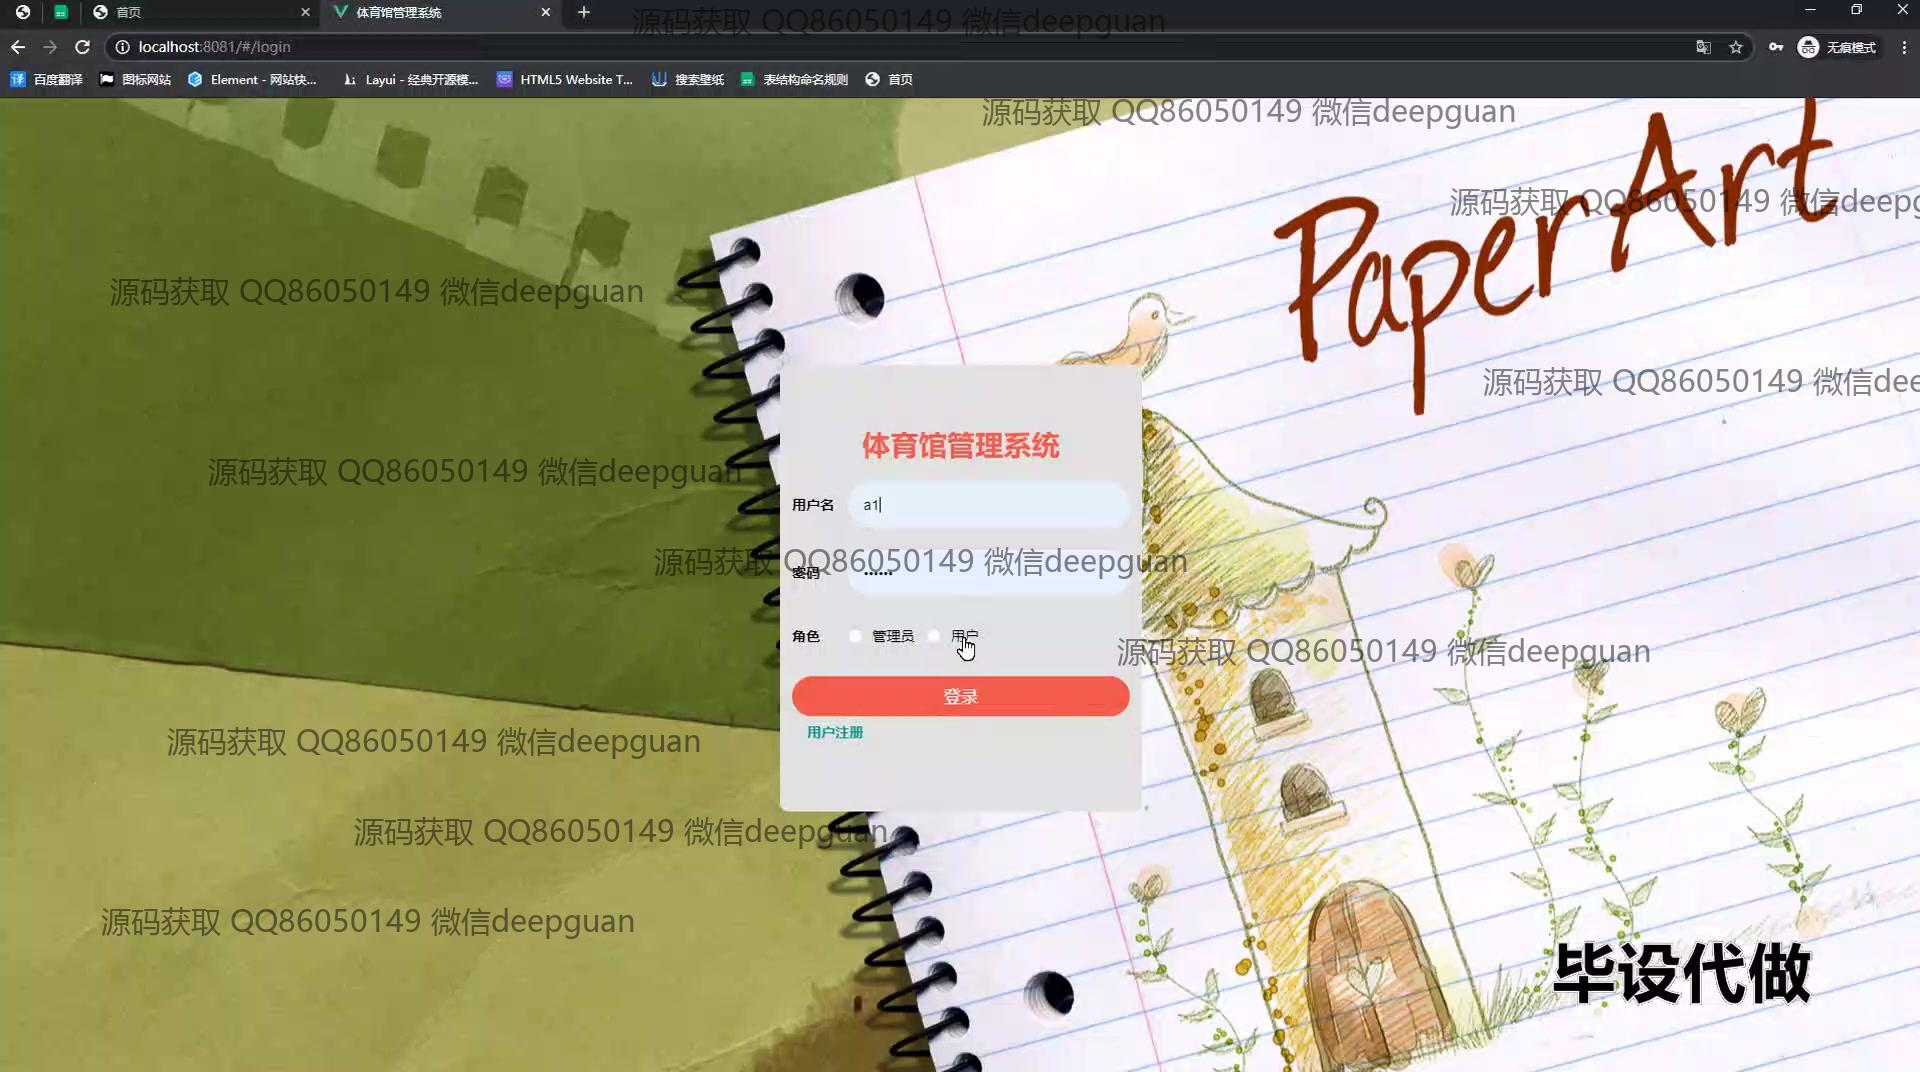Click the site info icon in address bar
The width and height of the screenshot is (1920, 1072).
click(122, 47)
